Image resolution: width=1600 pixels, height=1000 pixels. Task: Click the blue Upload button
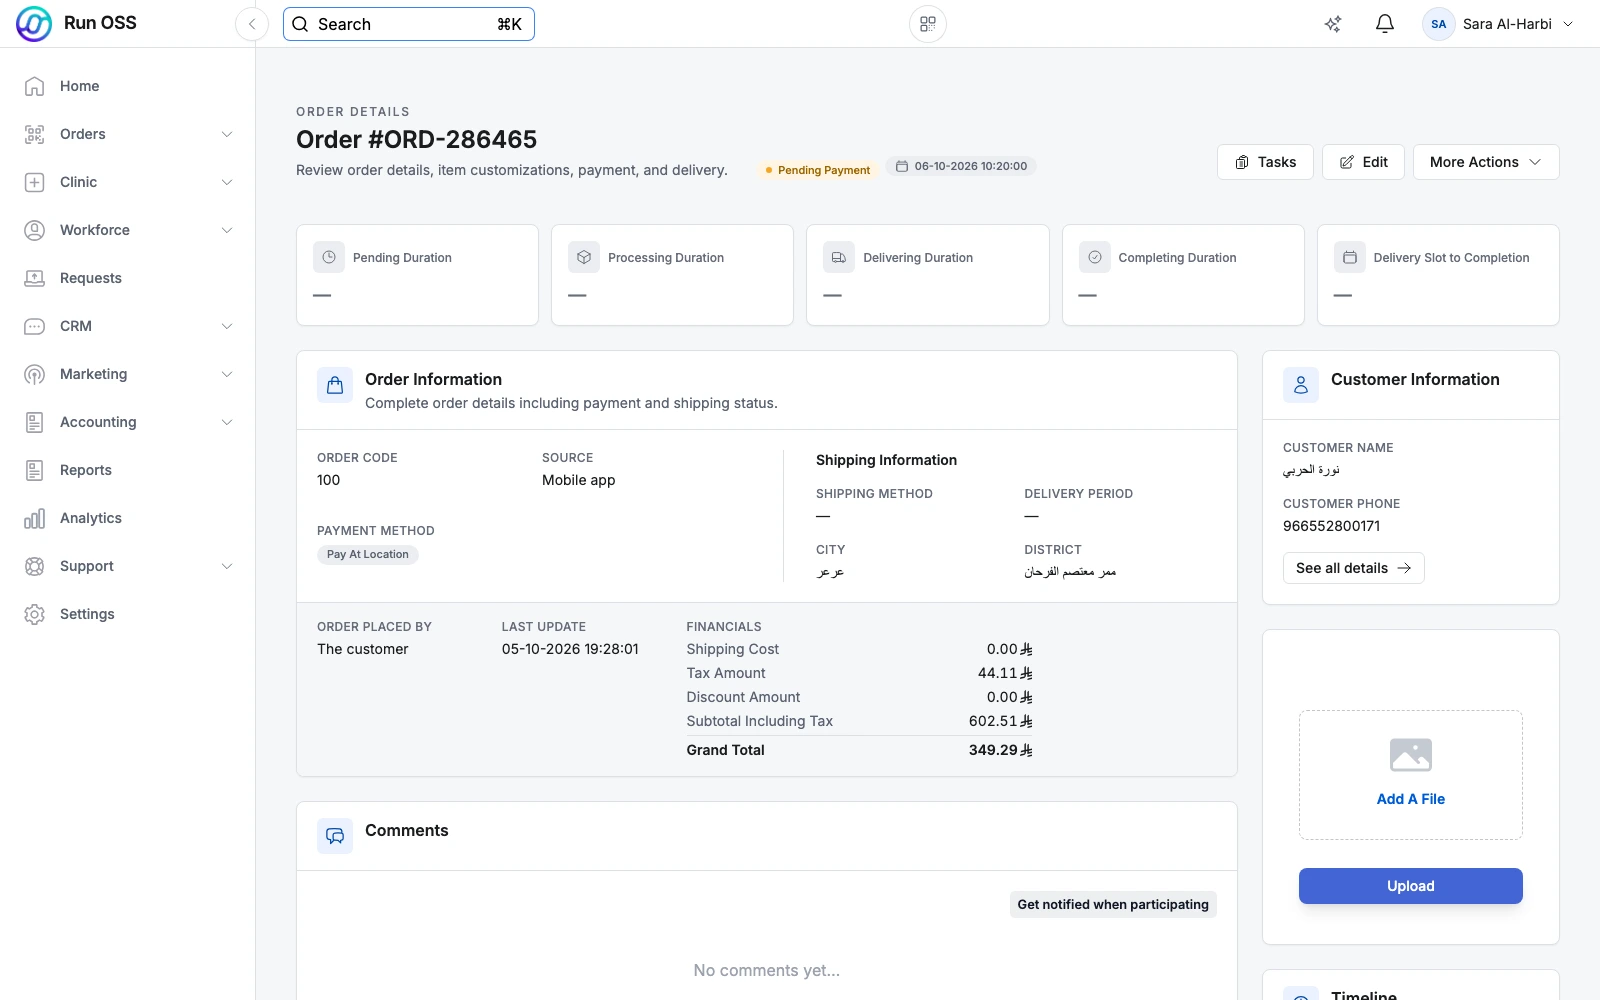[x=1410, y=886]
